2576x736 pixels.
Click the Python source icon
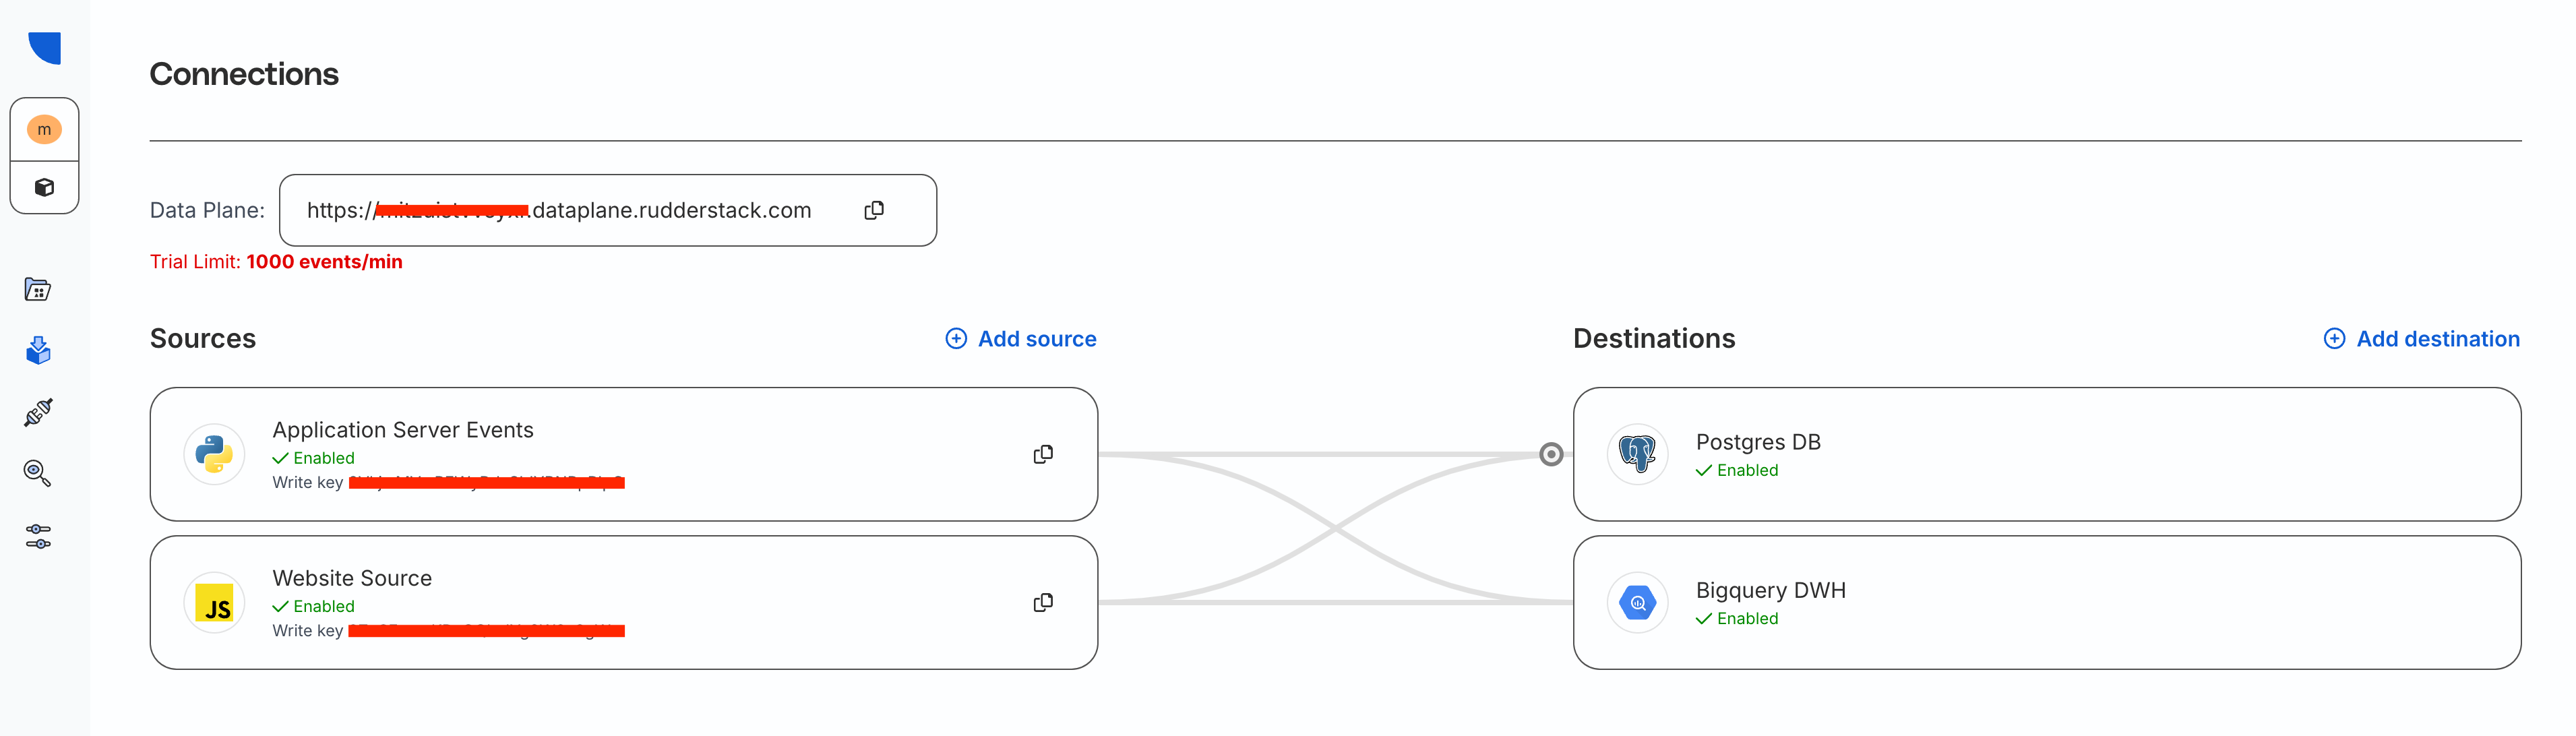tap(214, 454)
